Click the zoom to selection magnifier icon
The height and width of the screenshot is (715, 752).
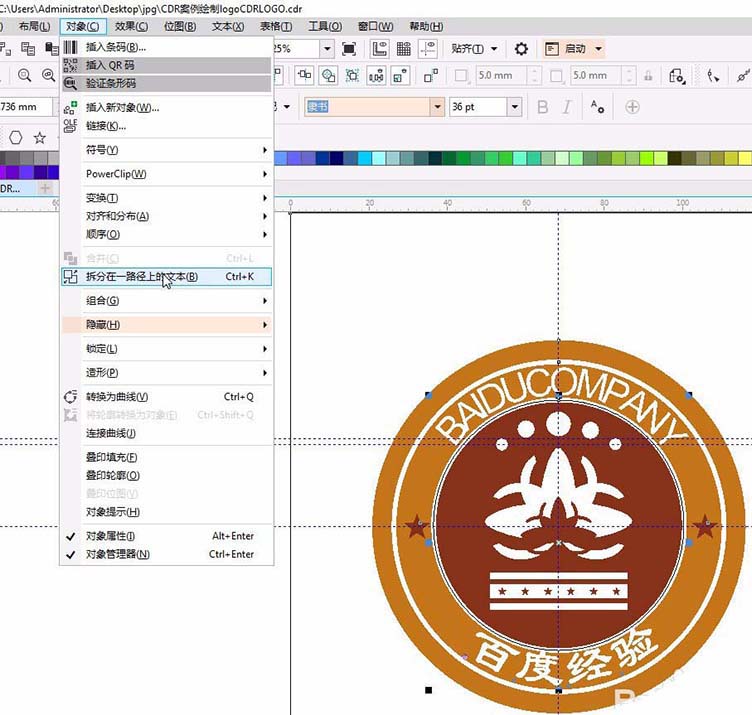click(x=24, y=75)
